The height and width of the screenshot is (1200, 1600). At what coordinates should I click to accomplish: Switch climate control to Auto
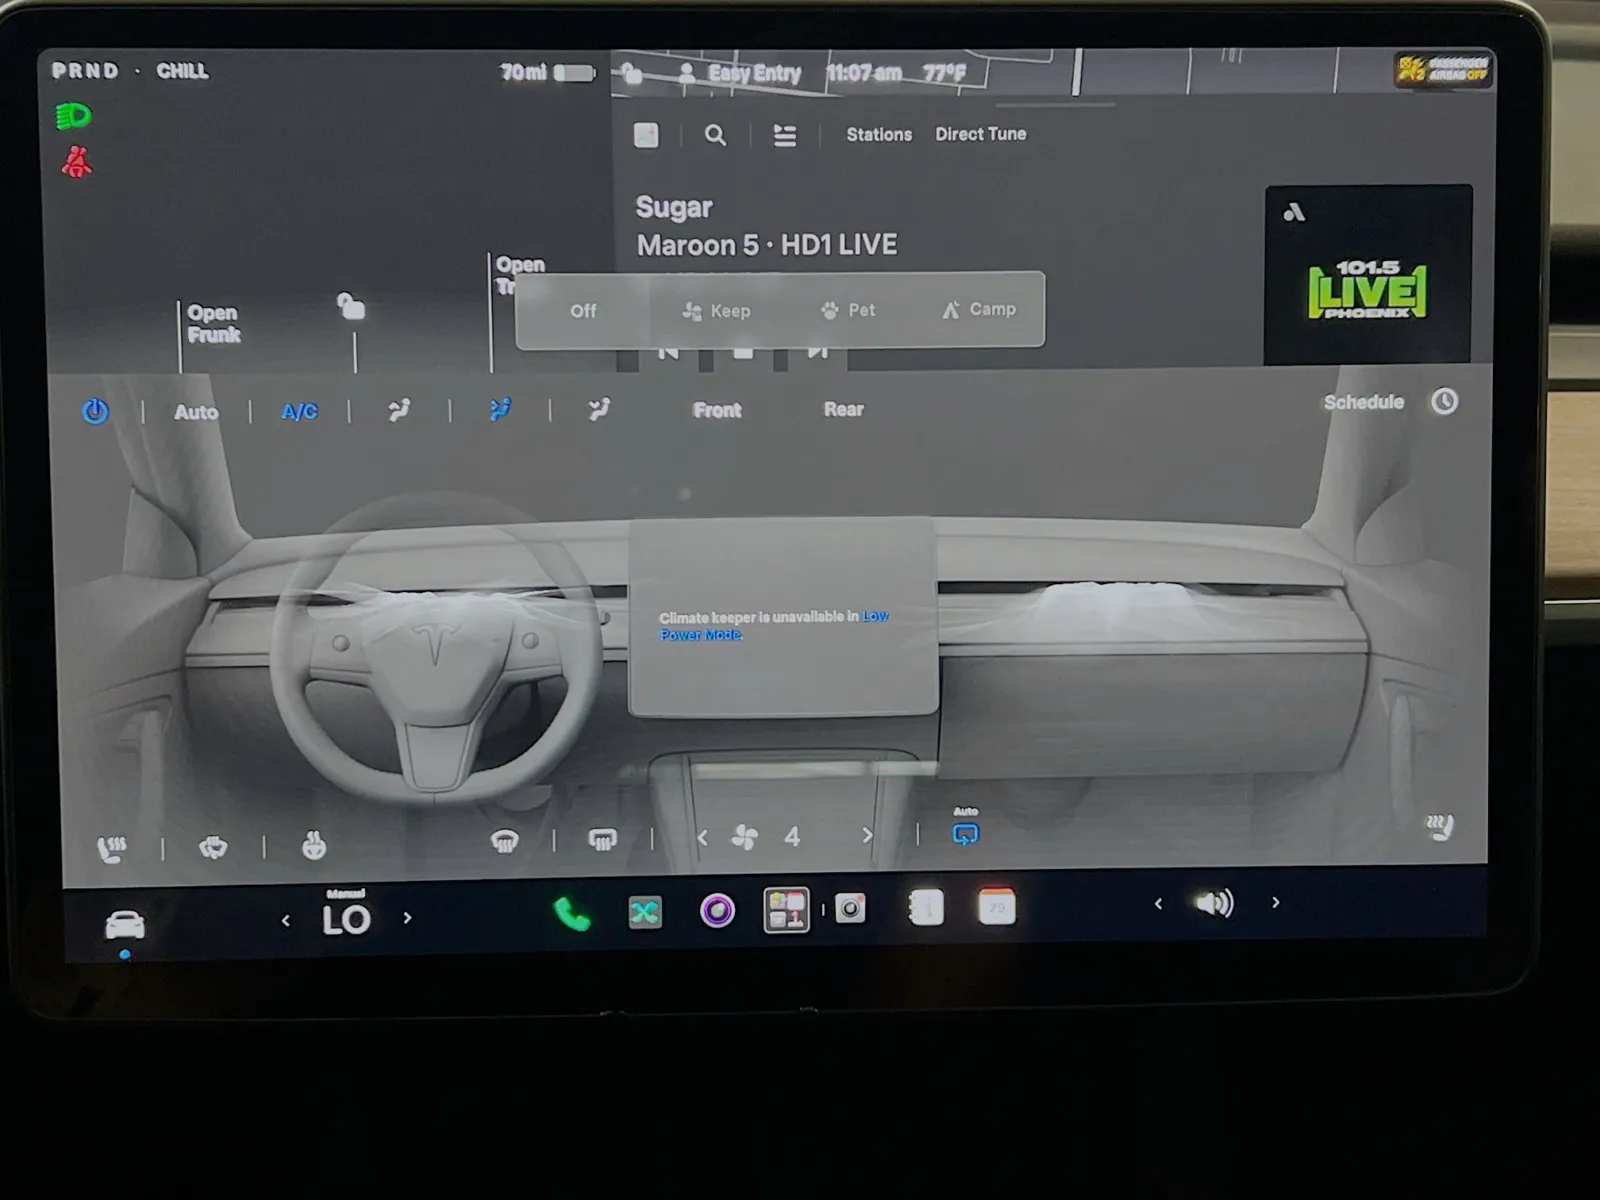pos(196,412)
